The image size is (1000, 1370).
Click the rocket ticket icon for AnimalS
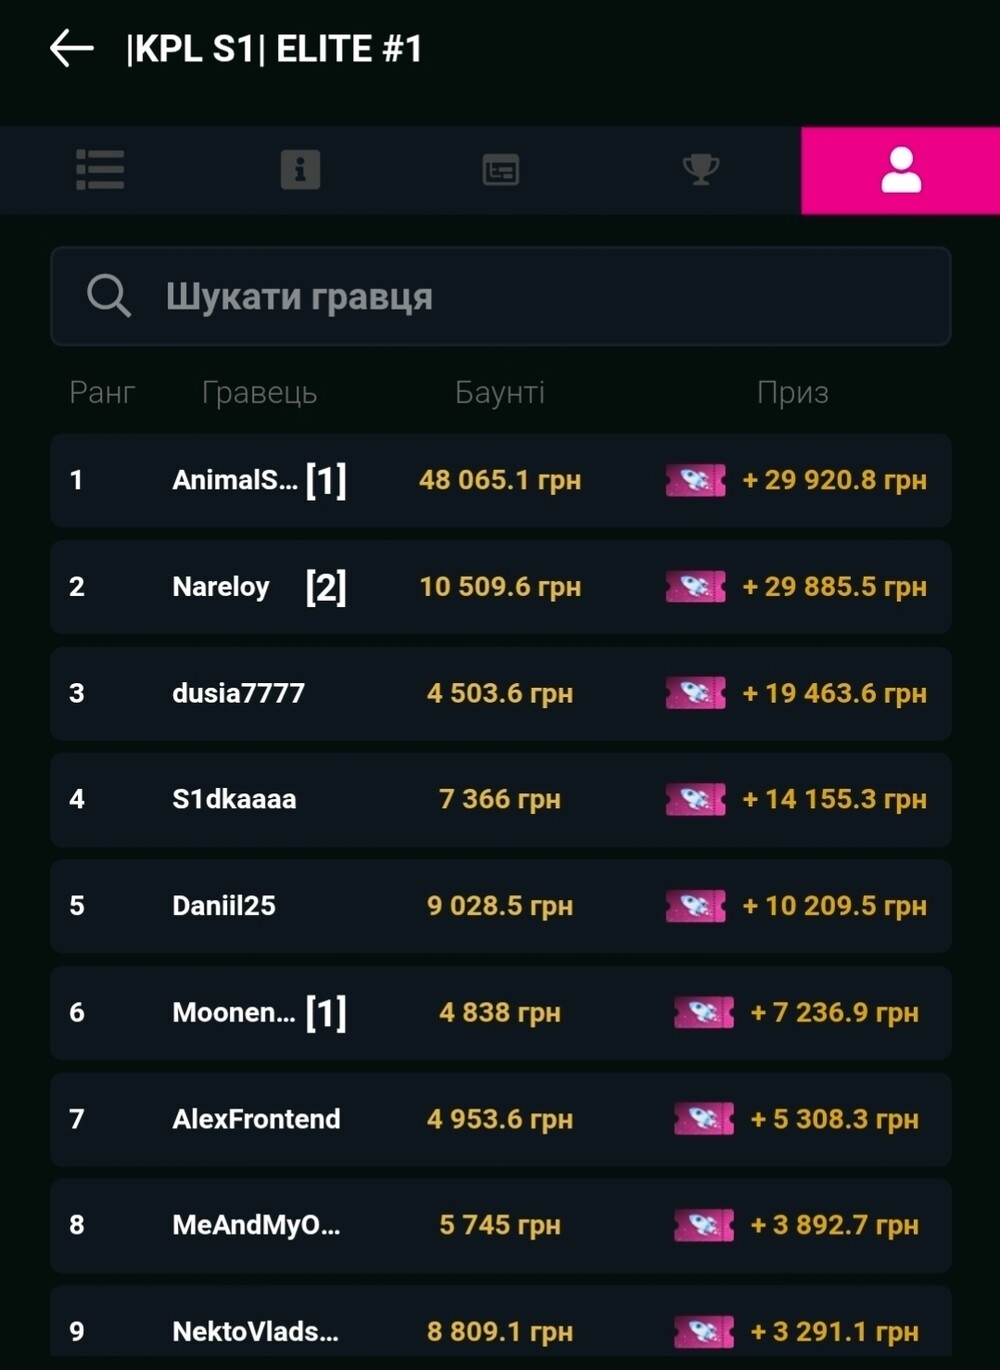coord(696,480)
